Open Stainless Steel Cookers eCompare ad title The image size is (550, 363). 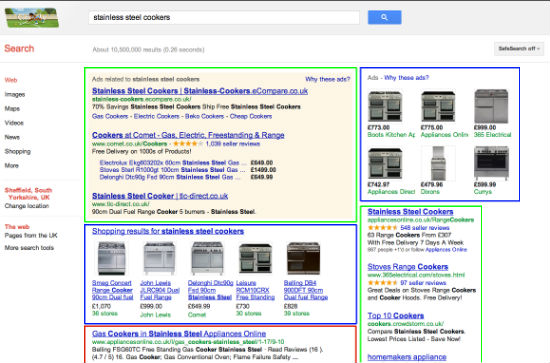click(x=200, y=91)
